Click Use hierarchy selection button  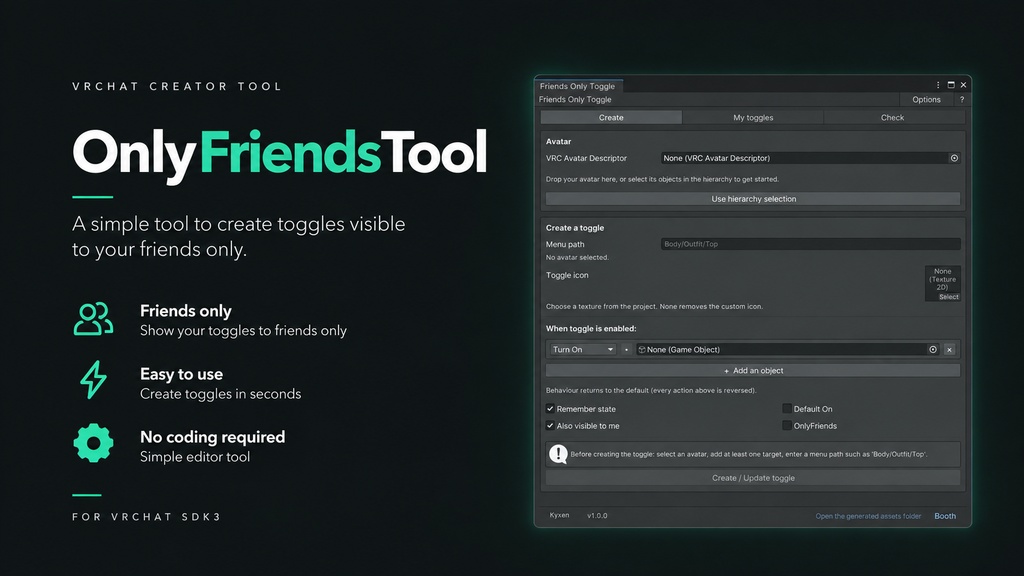click(753, 199)
